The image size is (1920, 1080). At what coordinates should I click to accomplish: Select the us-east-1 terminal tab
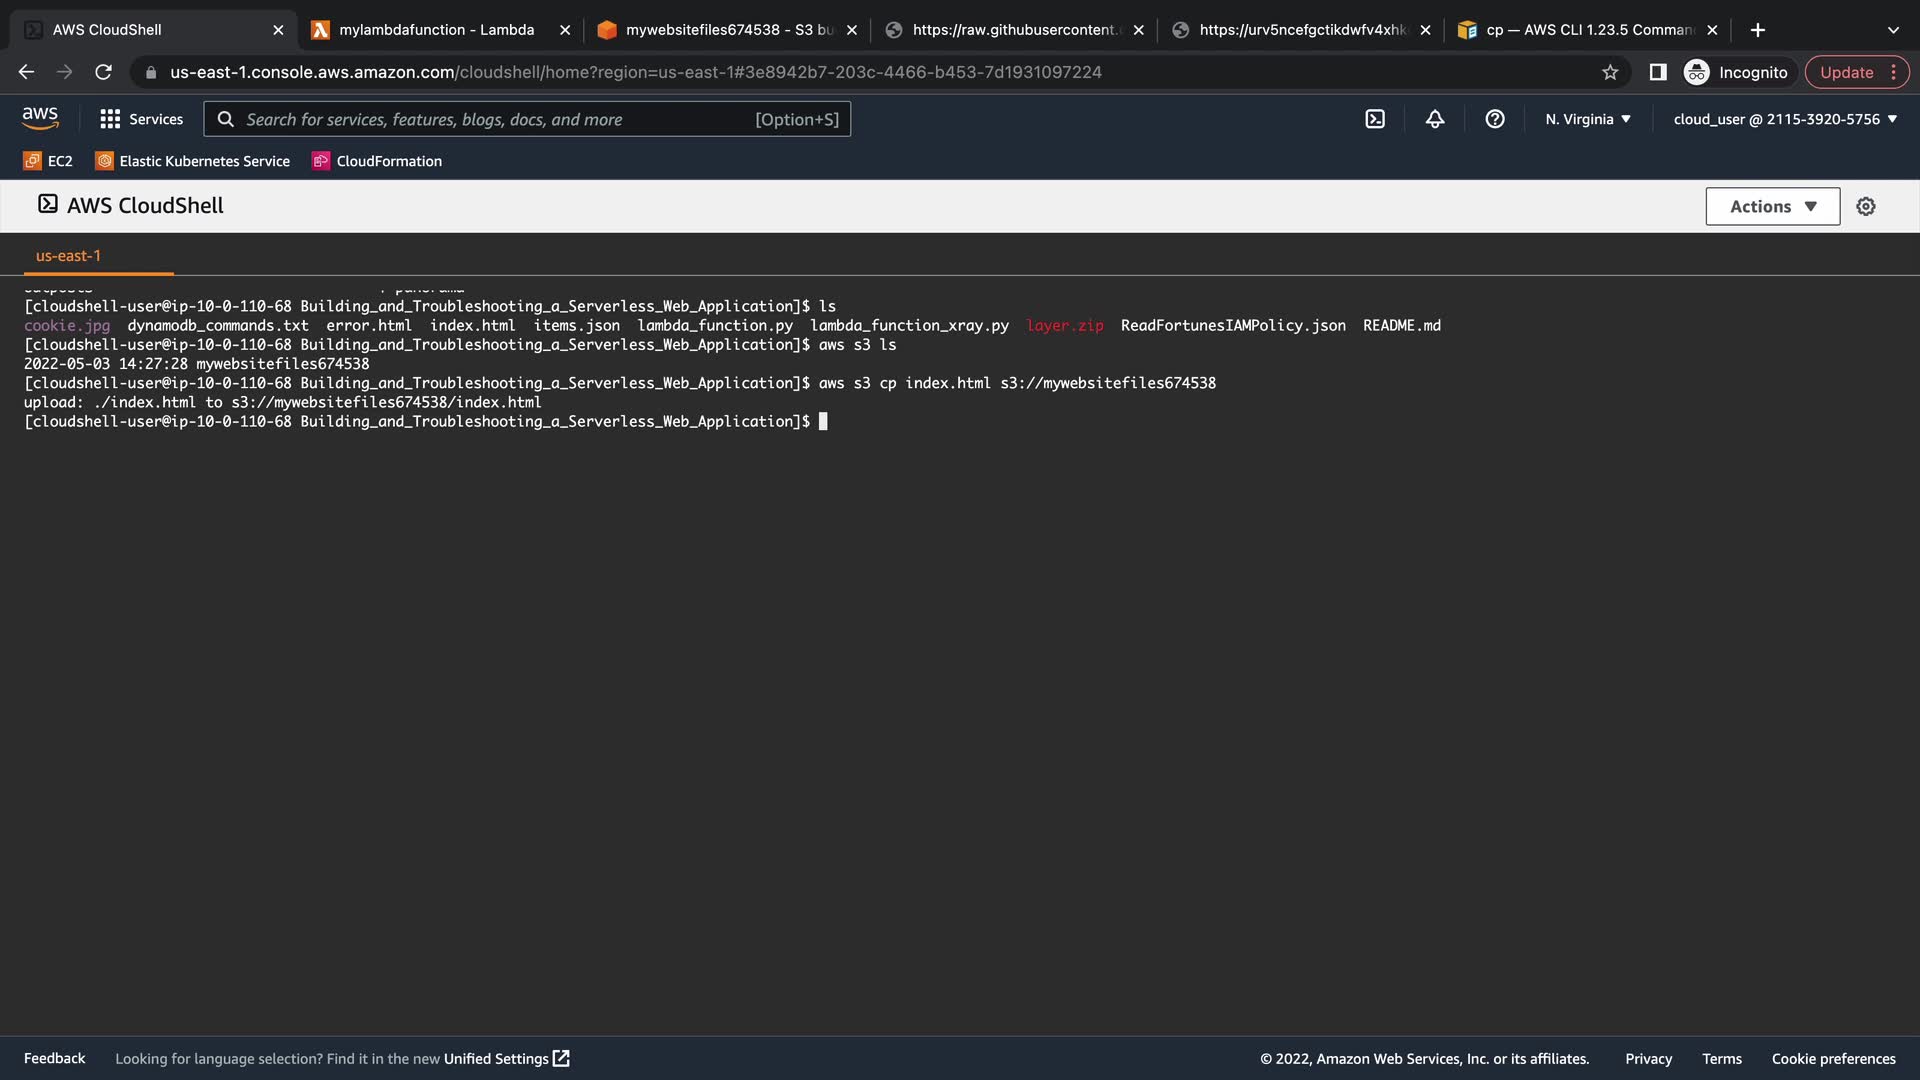68,256
